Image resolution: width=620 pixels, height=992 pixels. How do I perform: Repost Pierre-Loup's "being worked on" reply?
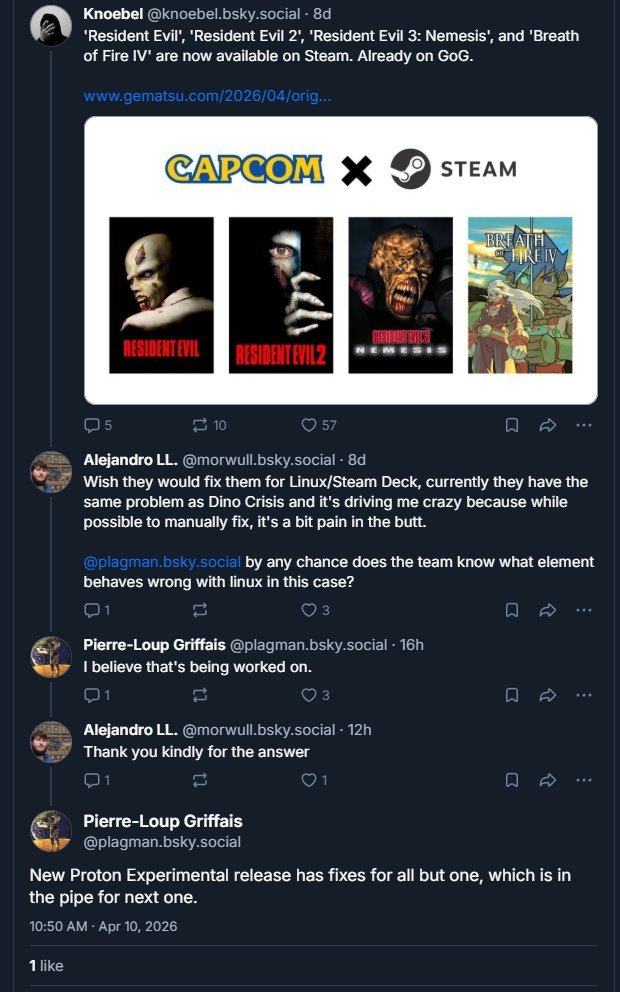[200, 694]
